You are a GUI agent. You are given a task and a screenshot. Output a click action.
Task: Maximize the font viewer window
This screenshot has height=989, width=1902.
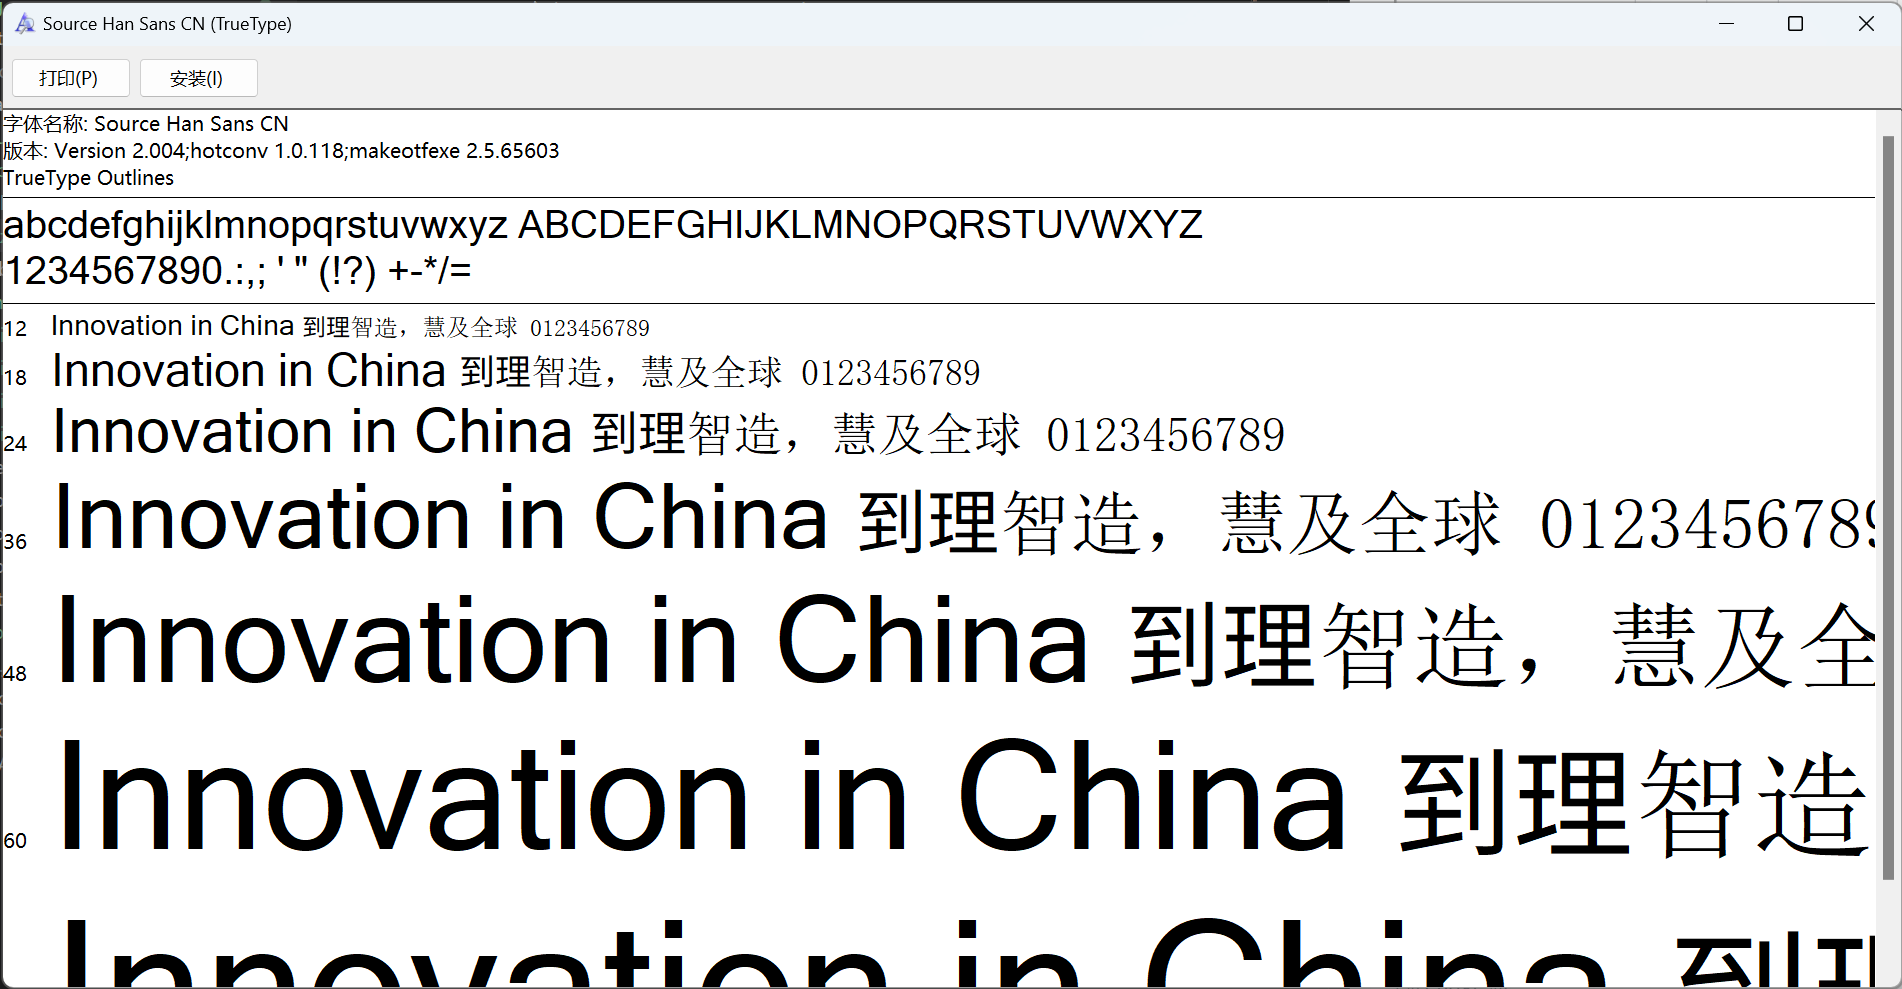coord(1795,23)
